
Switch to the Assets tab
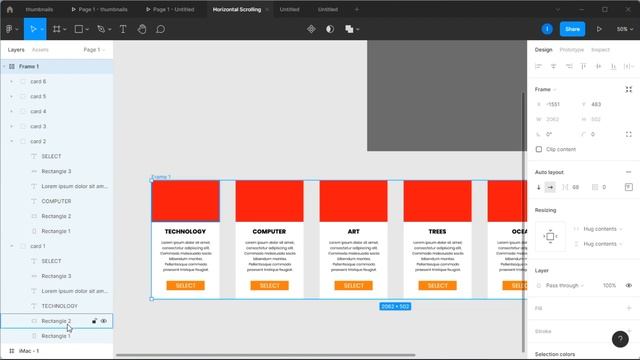[x=40, y=50]
